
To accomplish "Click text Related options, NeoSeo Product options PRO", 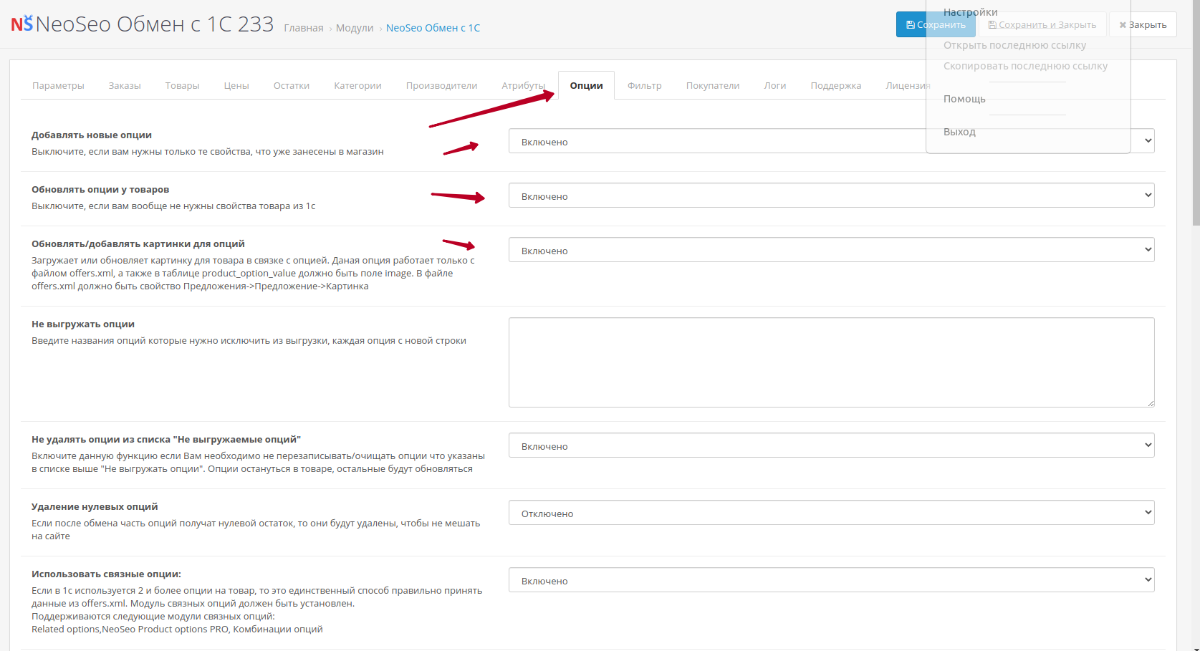I will (177, 630).
